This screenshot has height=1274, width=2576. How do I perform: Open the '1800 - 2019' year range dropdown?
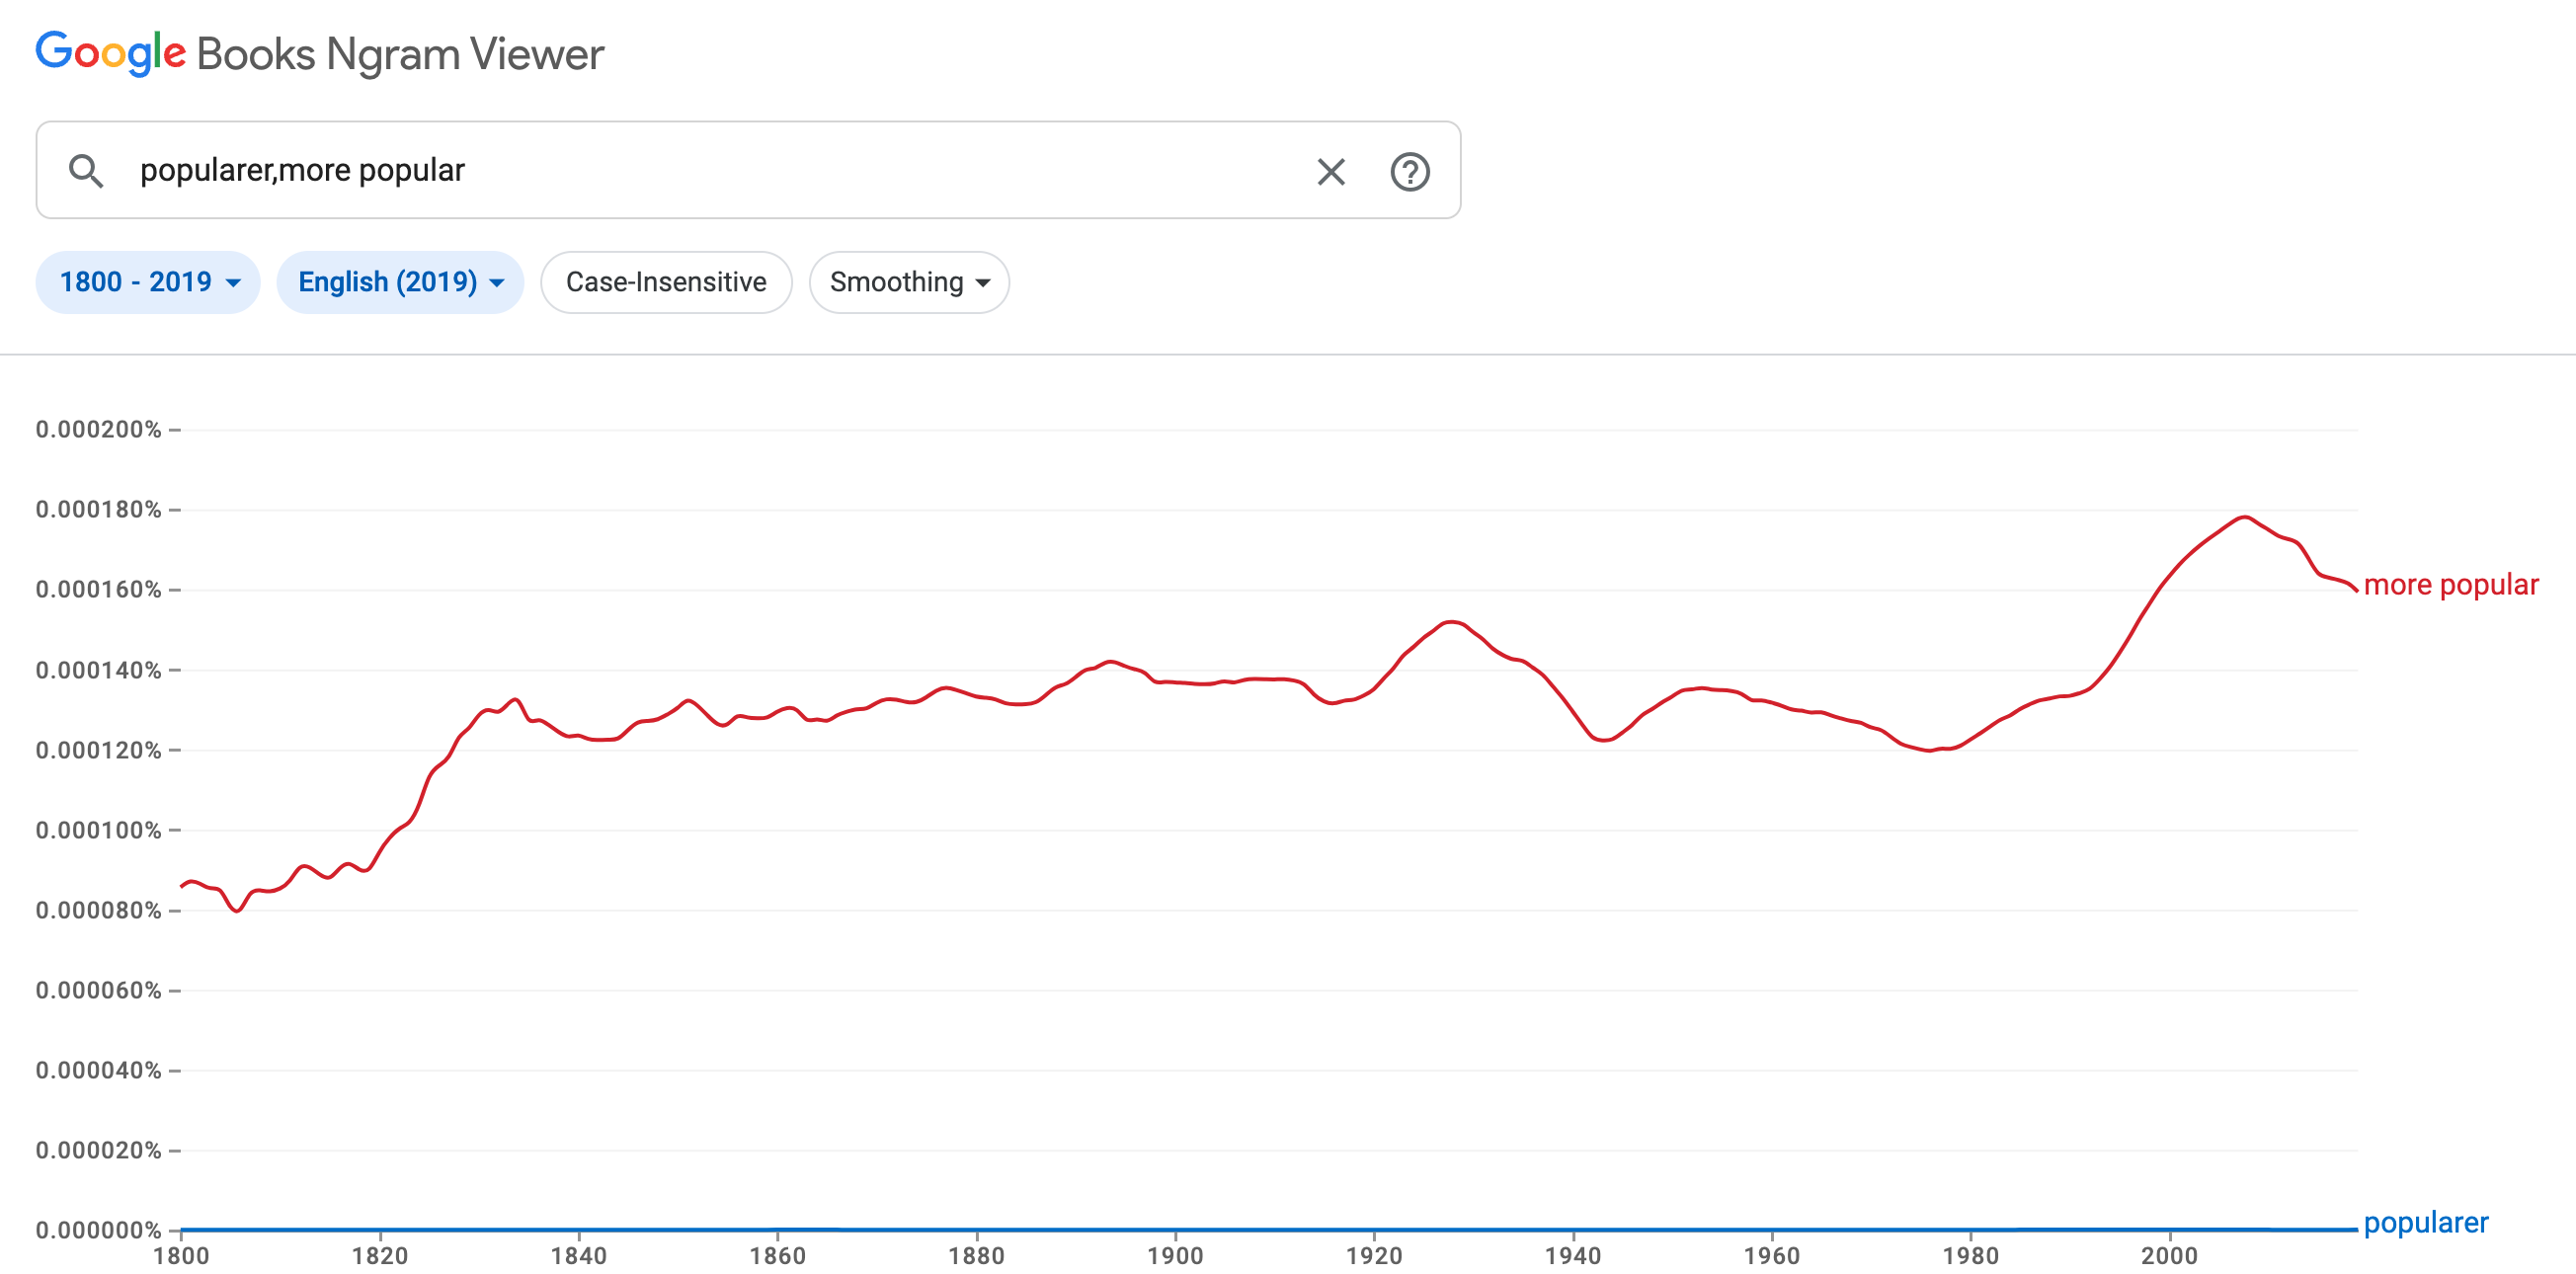click(147, 282)
